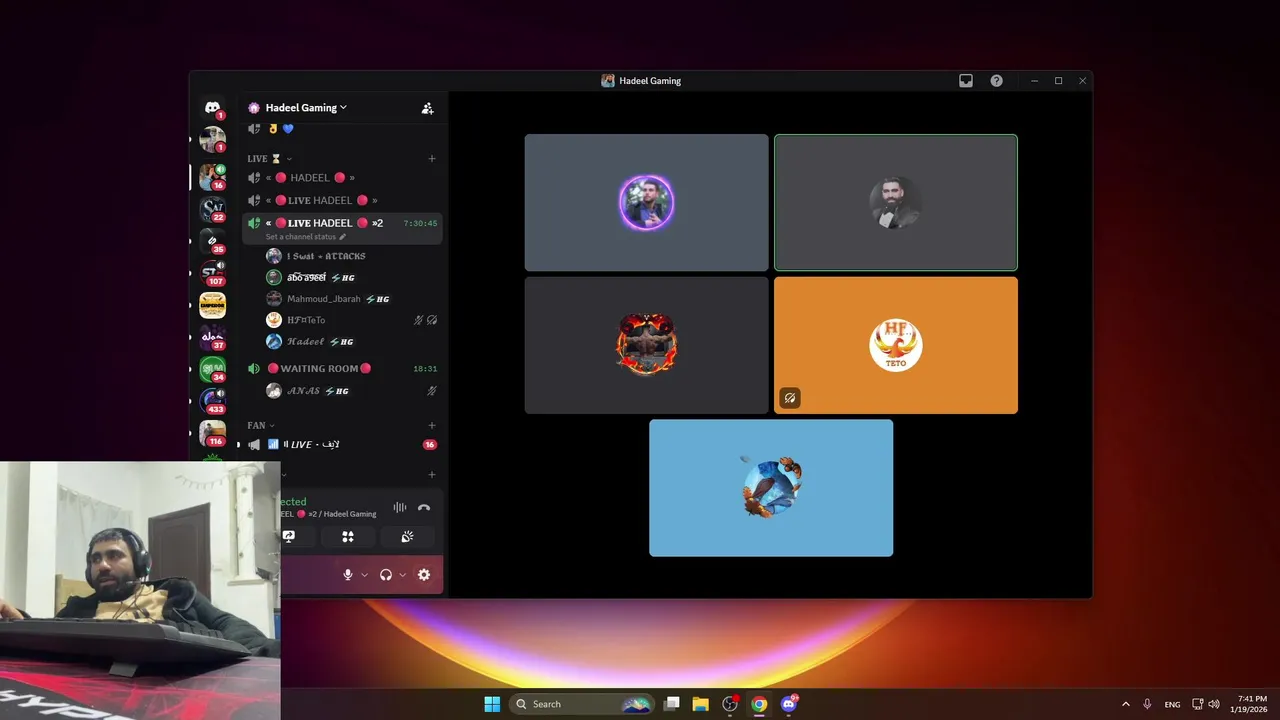Open the soundboard

point(407,536)
